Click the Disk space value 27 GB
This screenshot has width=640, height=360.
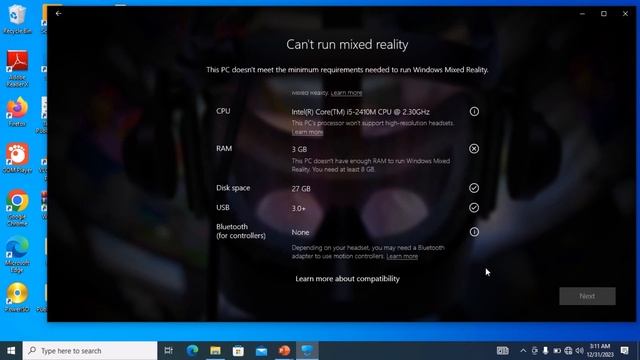(301, 189)
